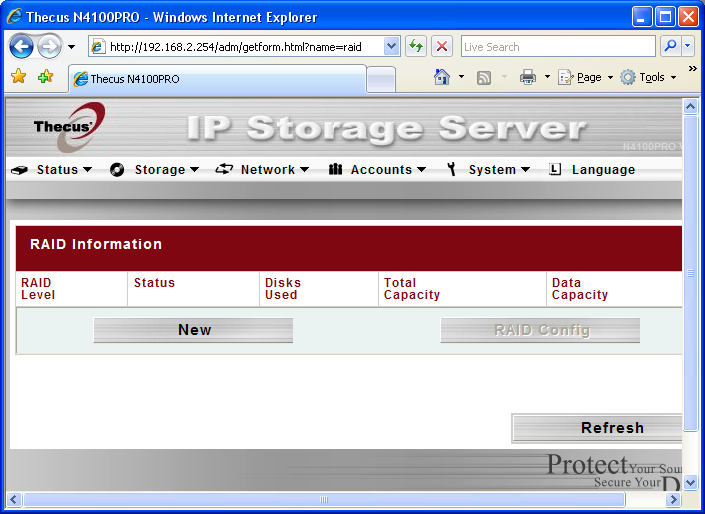Click the Refresh page icon beside address bar

point(416,46)
